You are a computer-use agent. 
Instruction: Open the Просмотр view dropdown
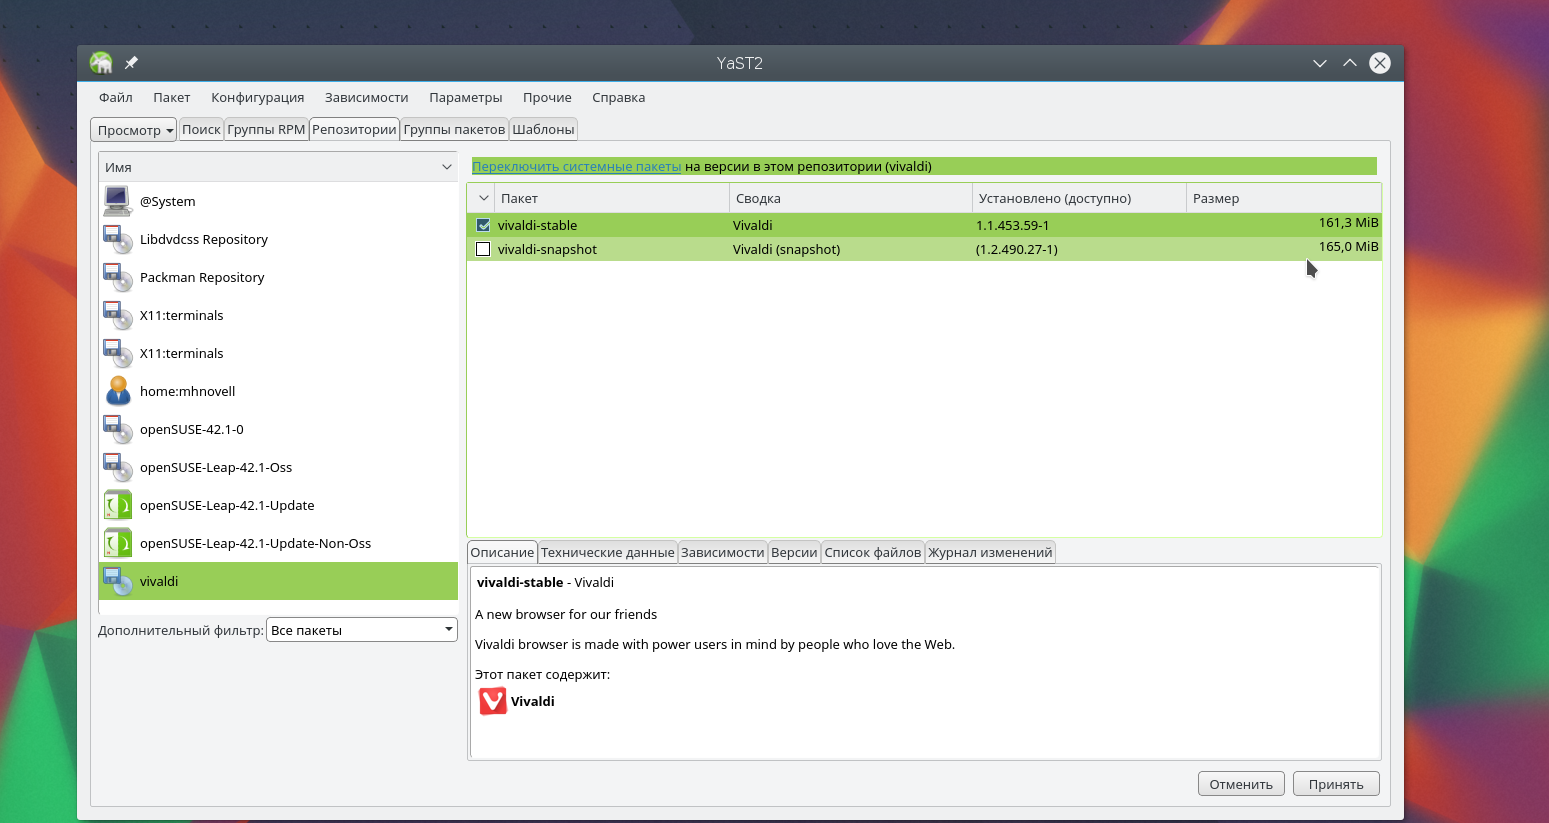[x=134, y=130]
